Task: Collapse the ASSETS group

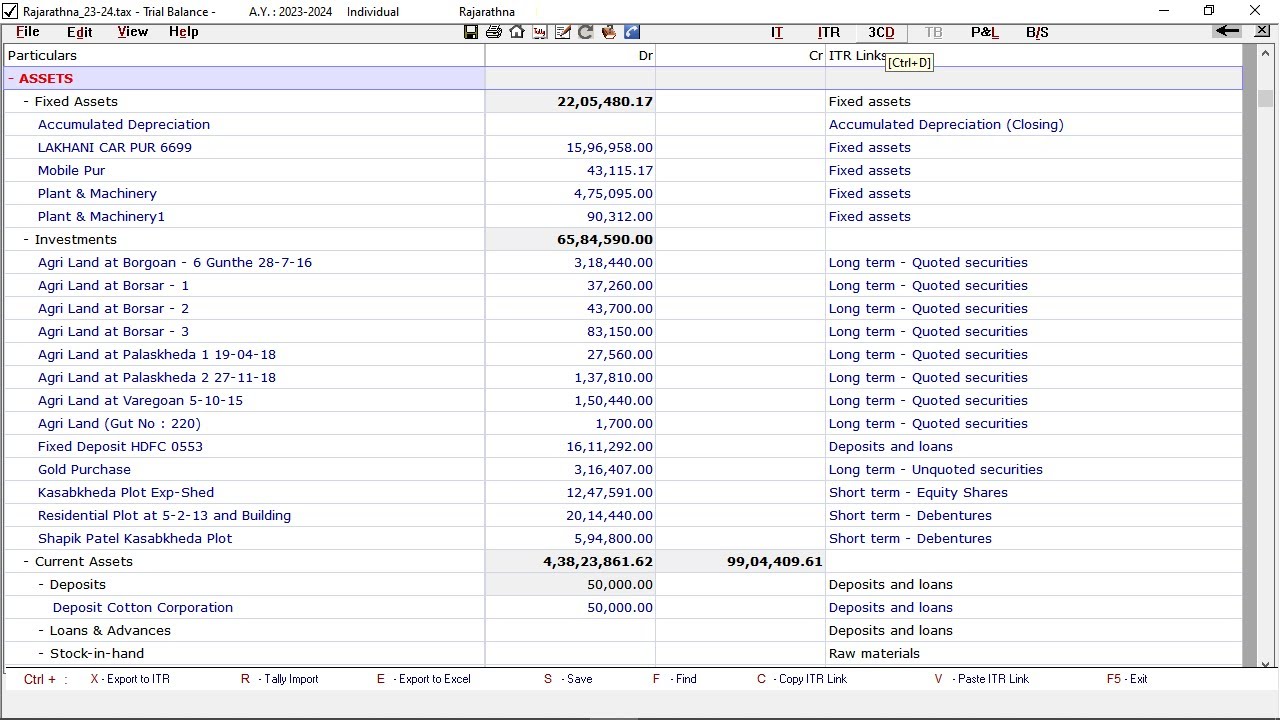Action: click(11, 78)
